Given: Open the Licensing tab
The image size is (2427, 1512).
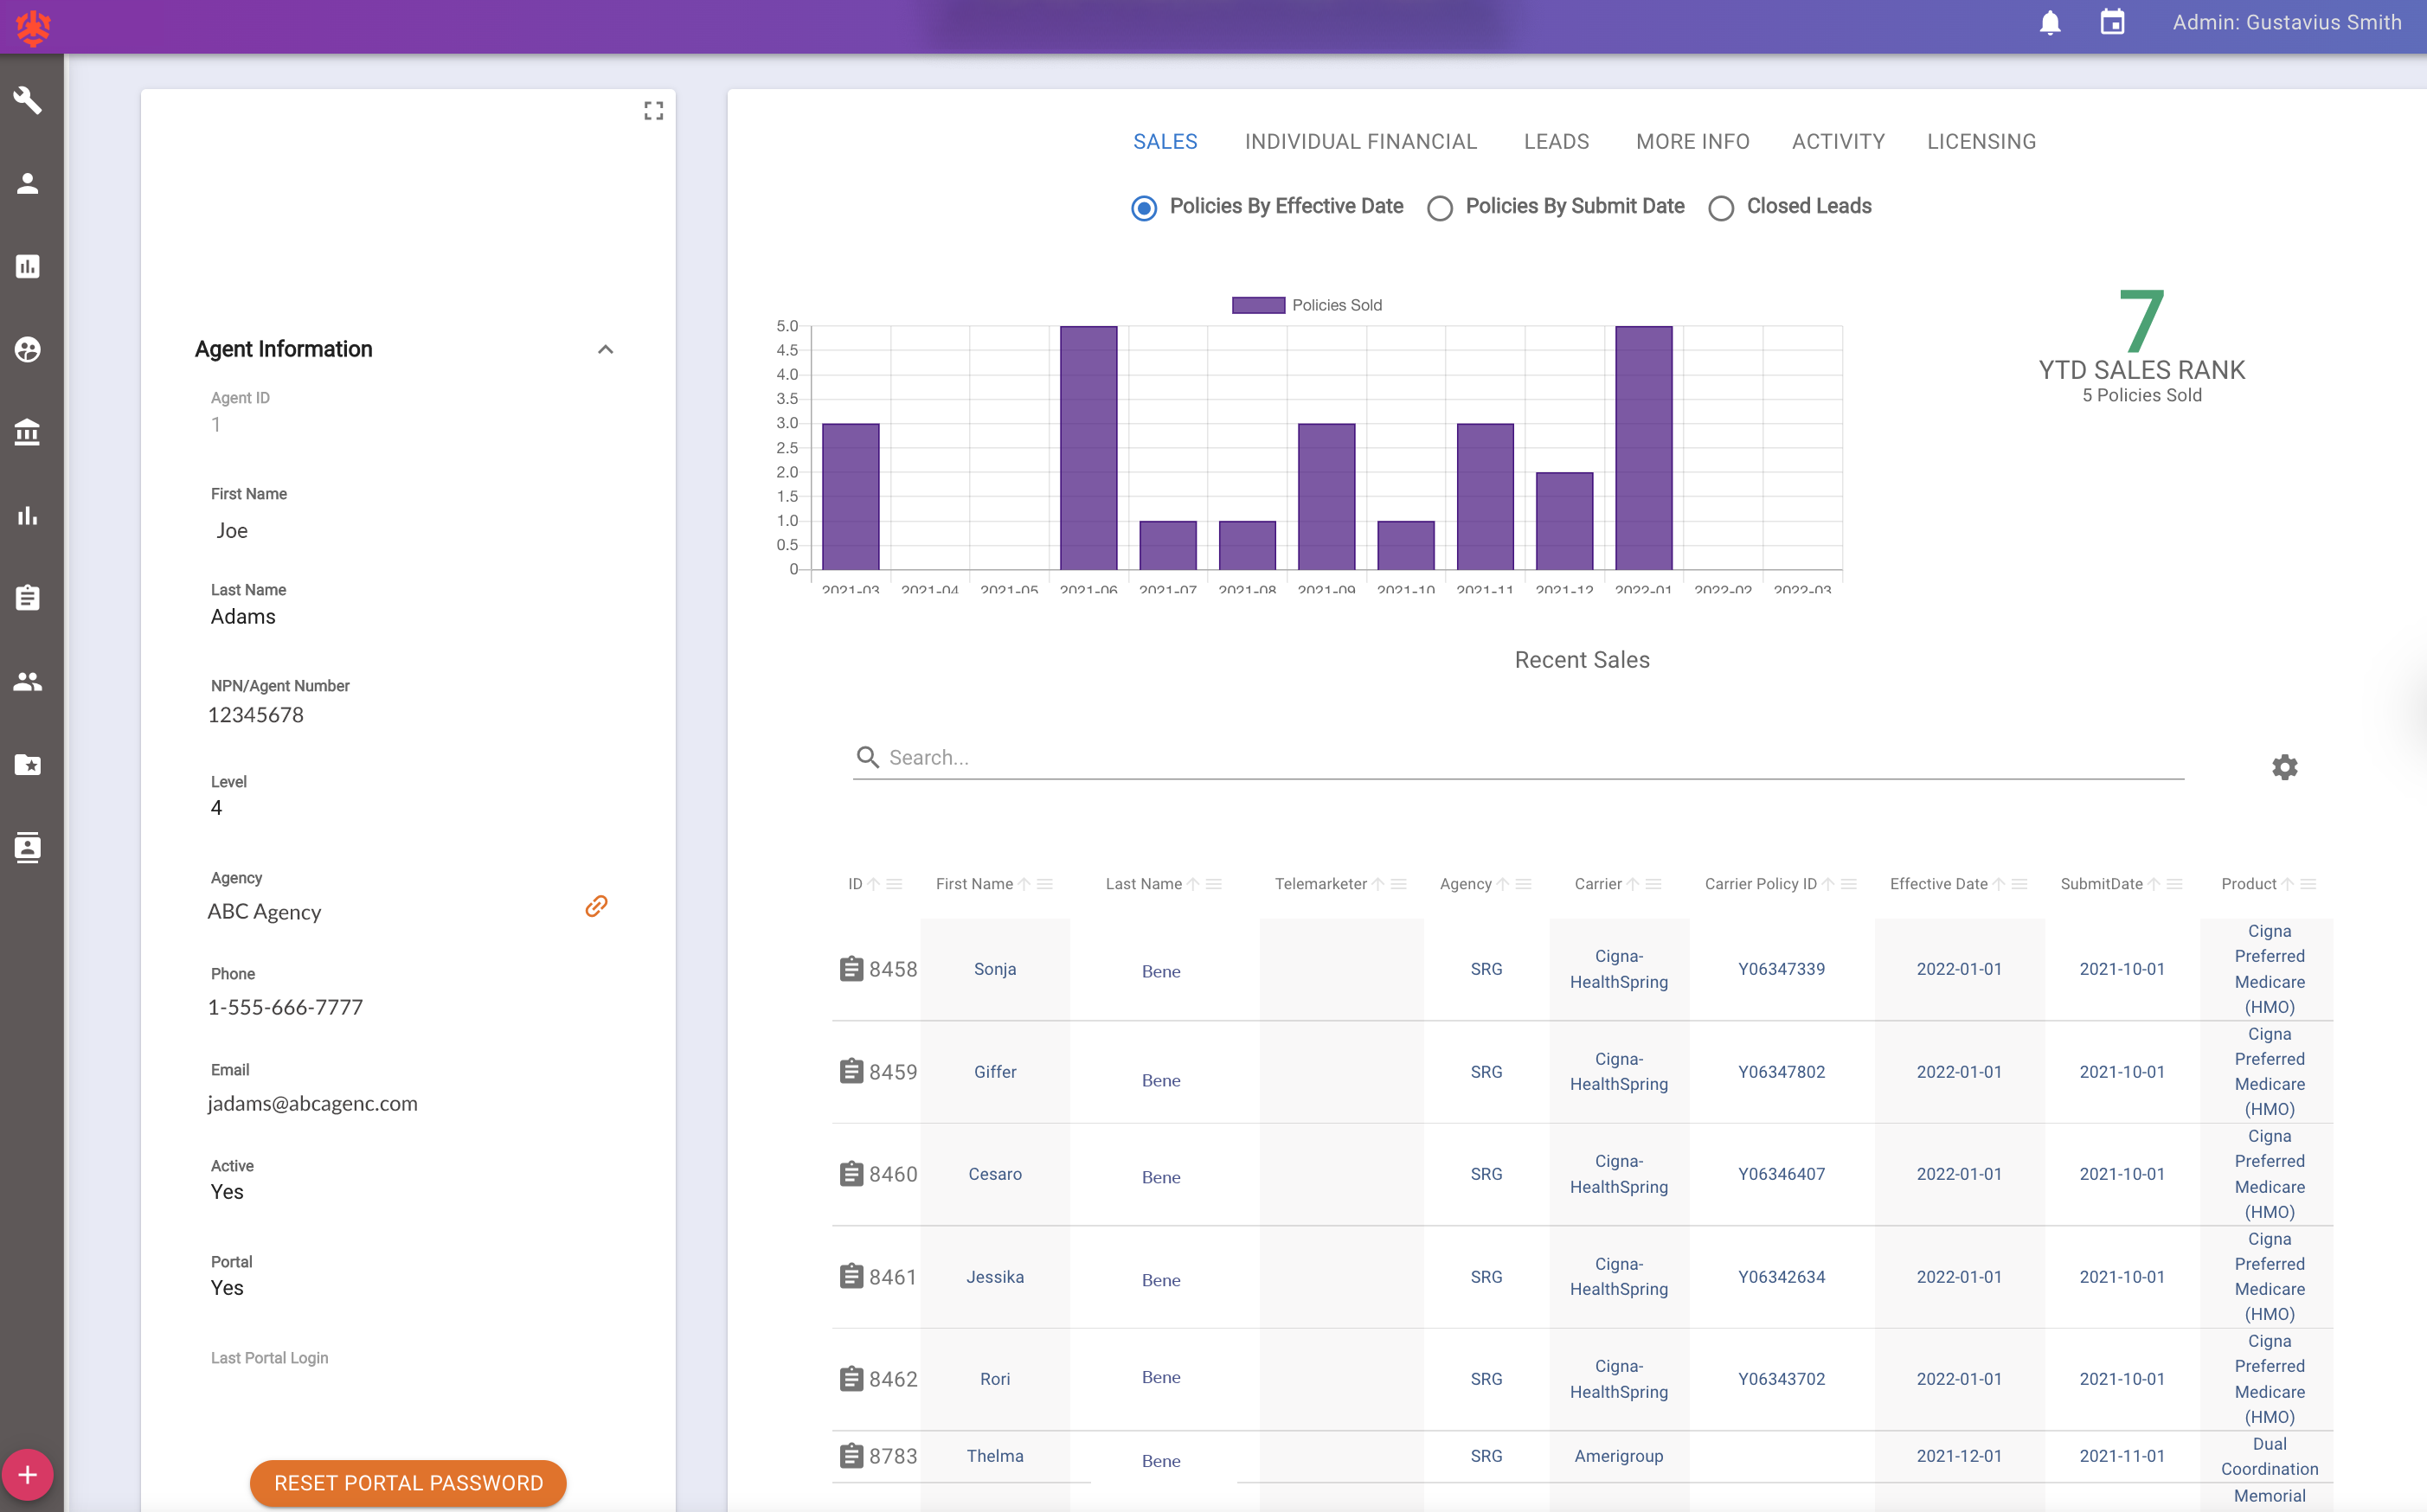Looking at the screenshot, I should (1981, 142).
